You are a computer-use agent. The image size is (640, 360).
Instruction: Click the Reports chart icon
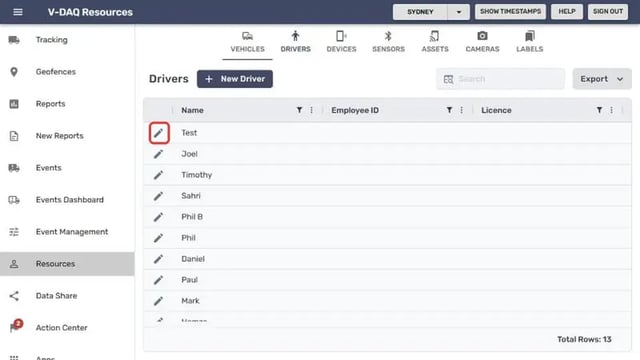point(14,104)
